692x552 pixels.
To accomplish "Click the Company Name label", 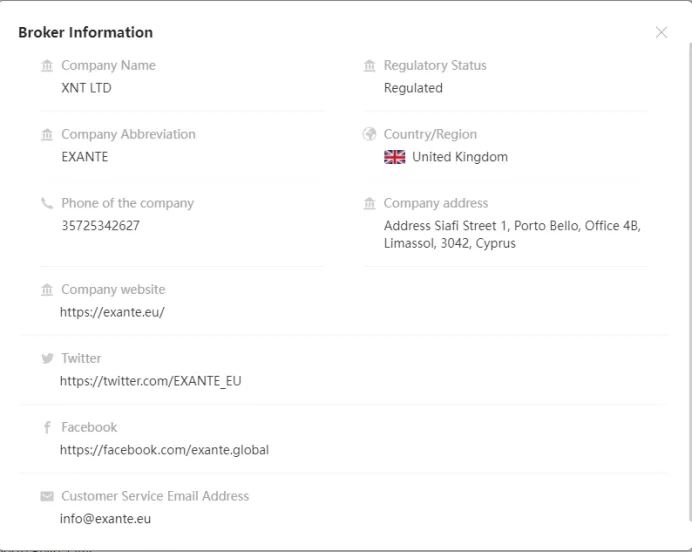I will (109, 65).
